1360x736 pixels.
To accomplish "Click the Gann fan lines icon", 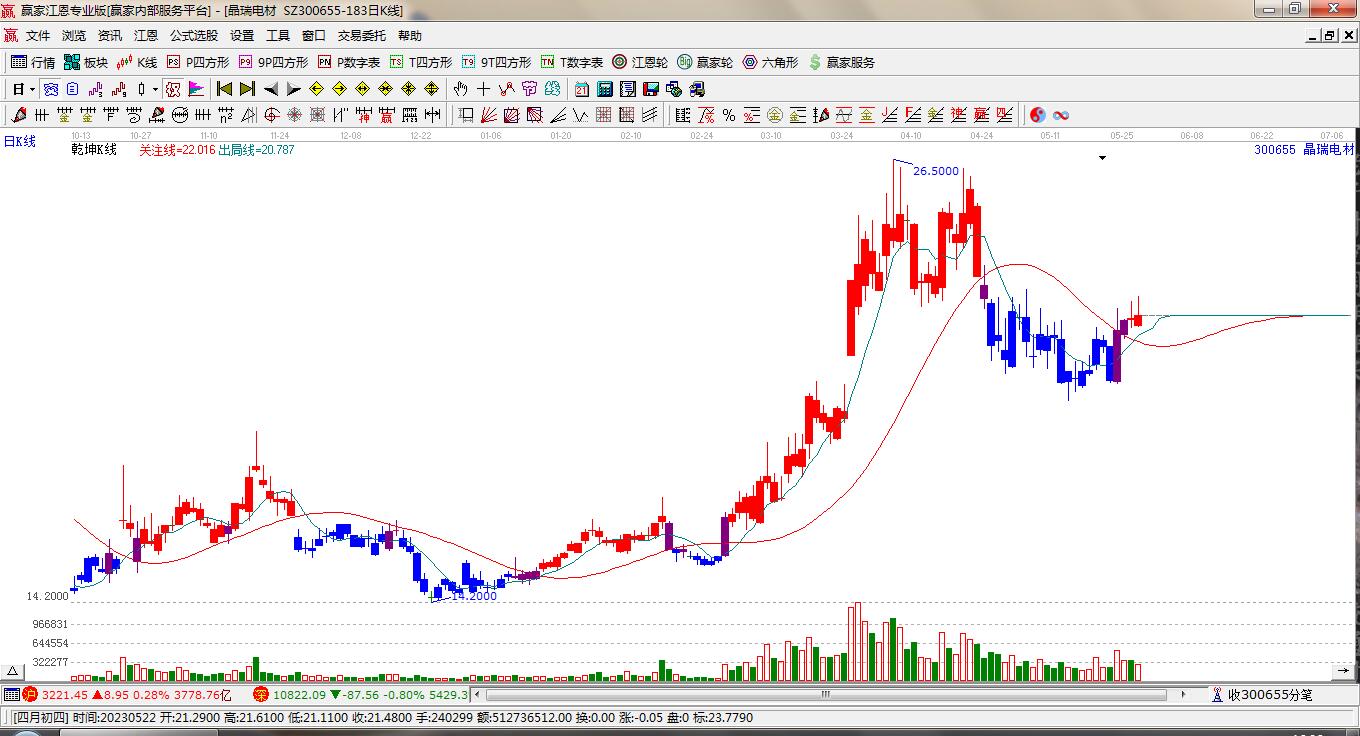I will coord(489,115).
